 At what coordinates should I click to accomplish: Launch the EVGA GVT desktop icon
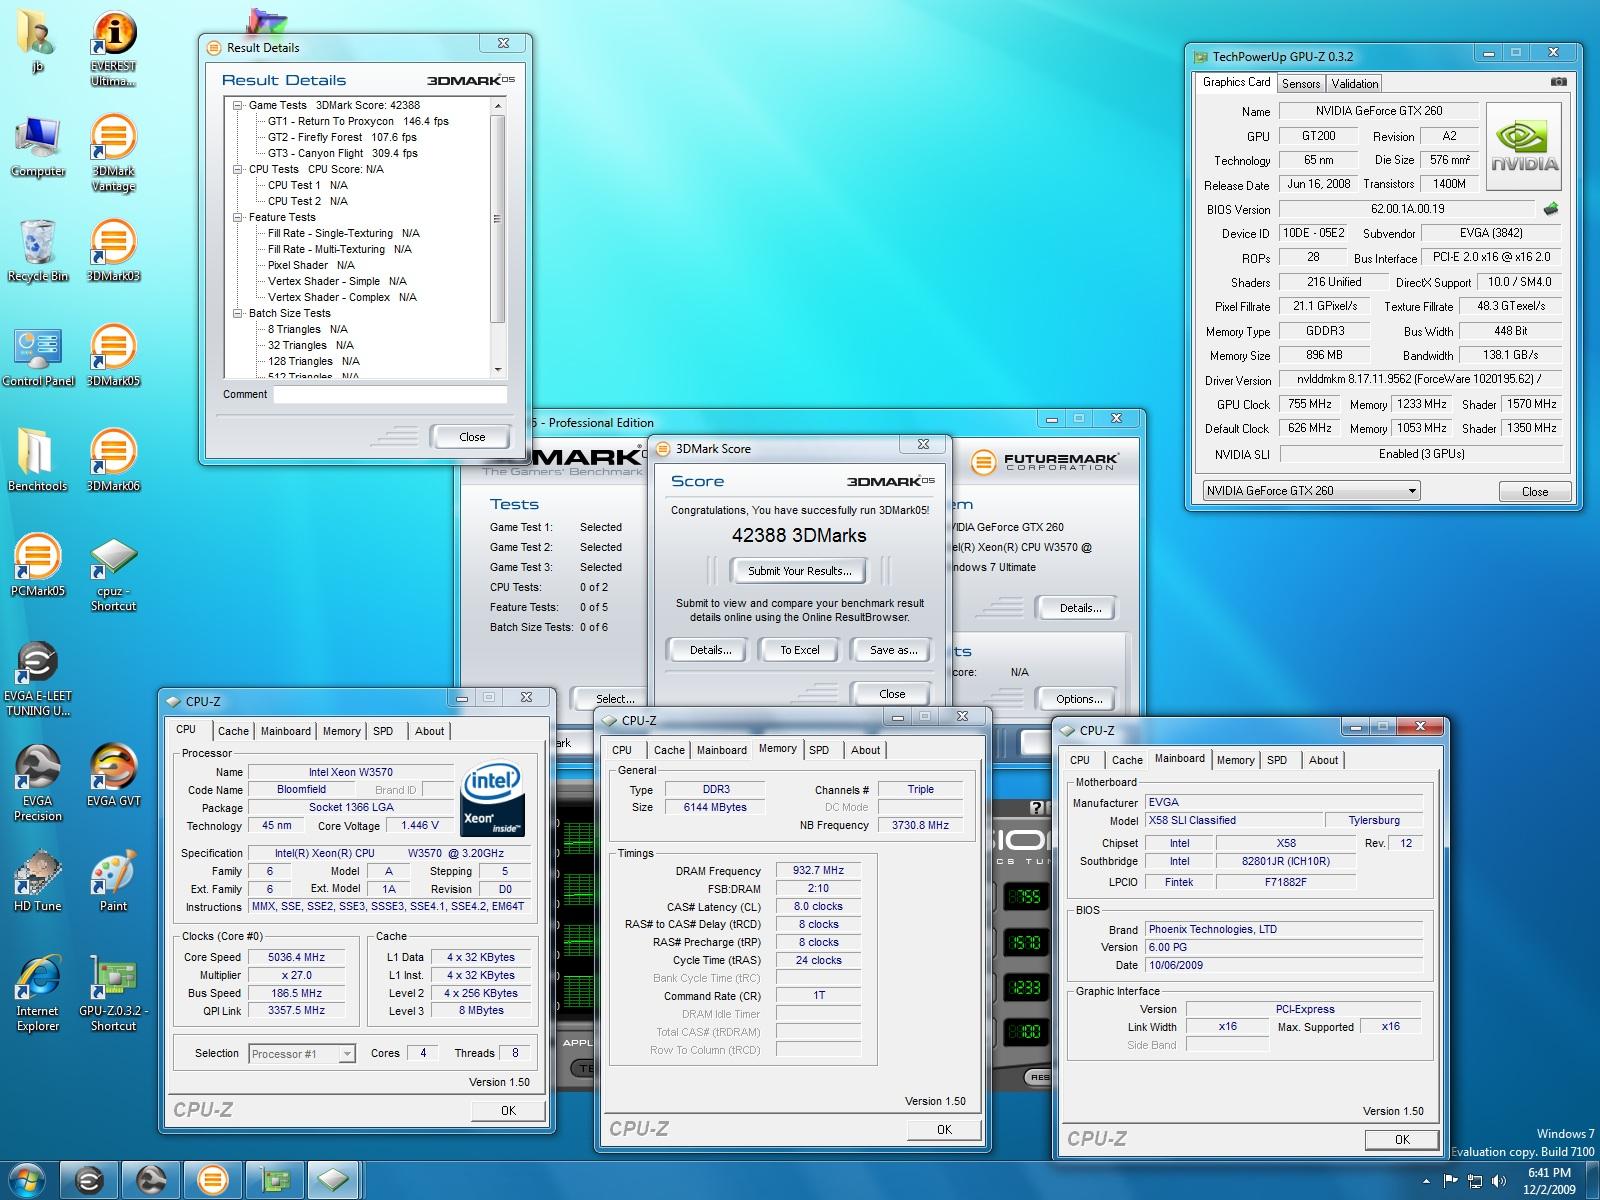(113, 777)
